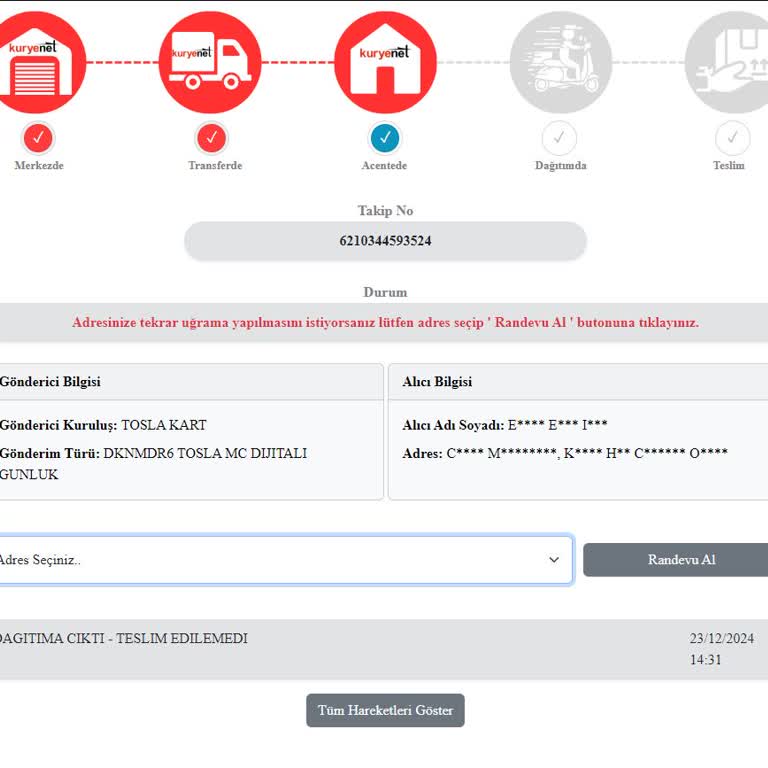Click the Acentede house icon
The width and height of the screenshot is (768, 768).
(x=385, y=62)
